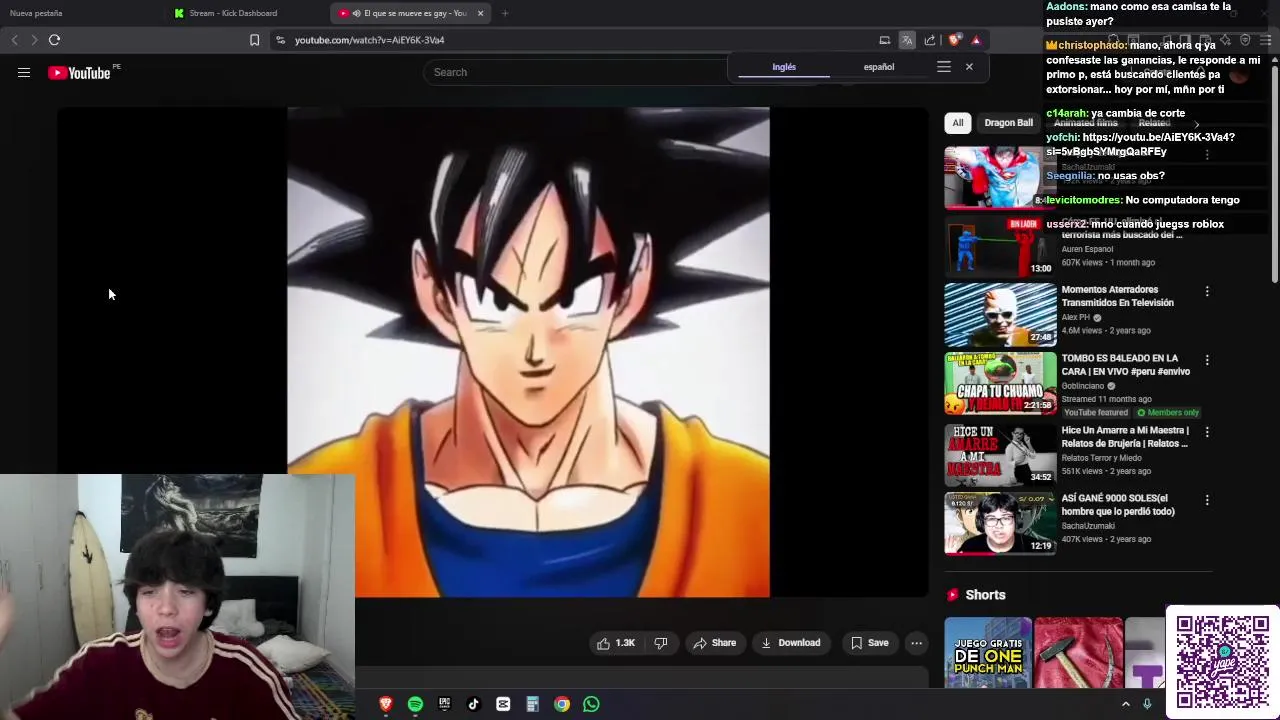Open translate popup options menu icon

tap(943, 67)
